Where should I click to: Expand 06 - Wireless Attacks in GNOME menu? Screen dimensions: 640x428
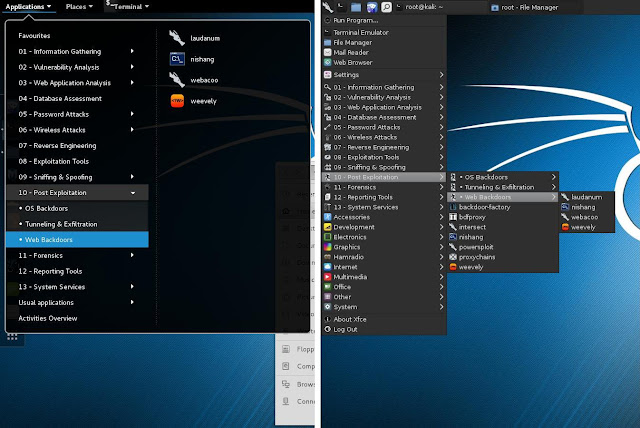pos(77,130)
